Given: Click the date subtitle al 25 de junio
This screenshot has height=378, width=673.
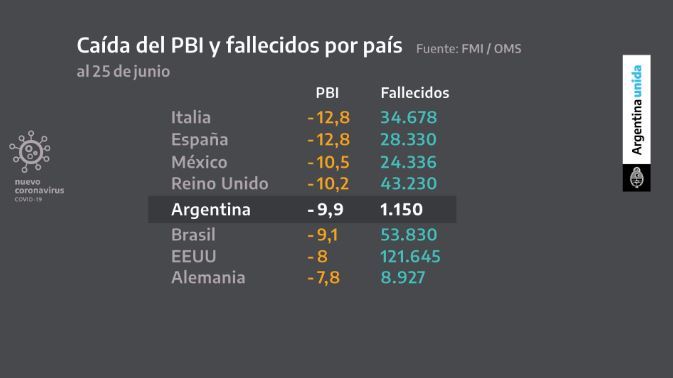Looking at the screenshot, I should click(123, 72).
